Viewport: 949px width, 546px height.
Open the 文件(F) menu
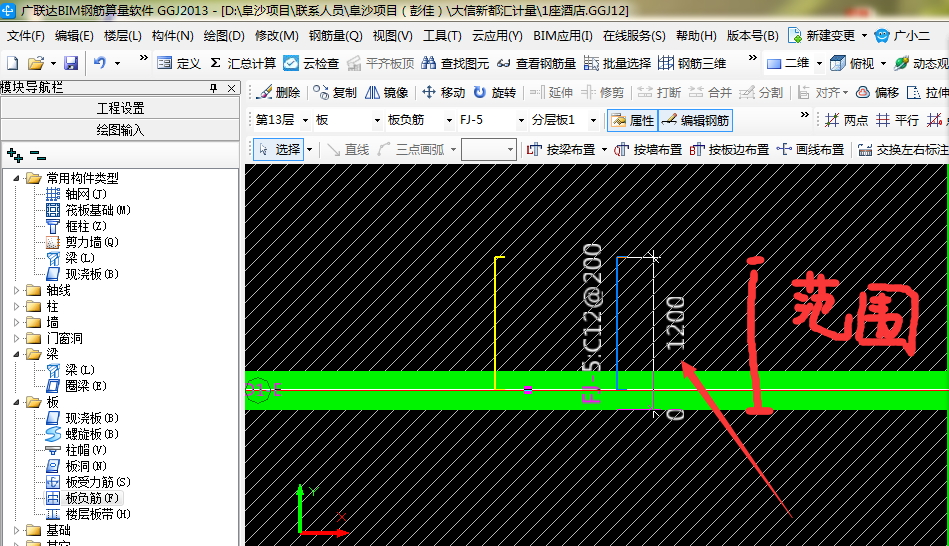pos(26,36)
